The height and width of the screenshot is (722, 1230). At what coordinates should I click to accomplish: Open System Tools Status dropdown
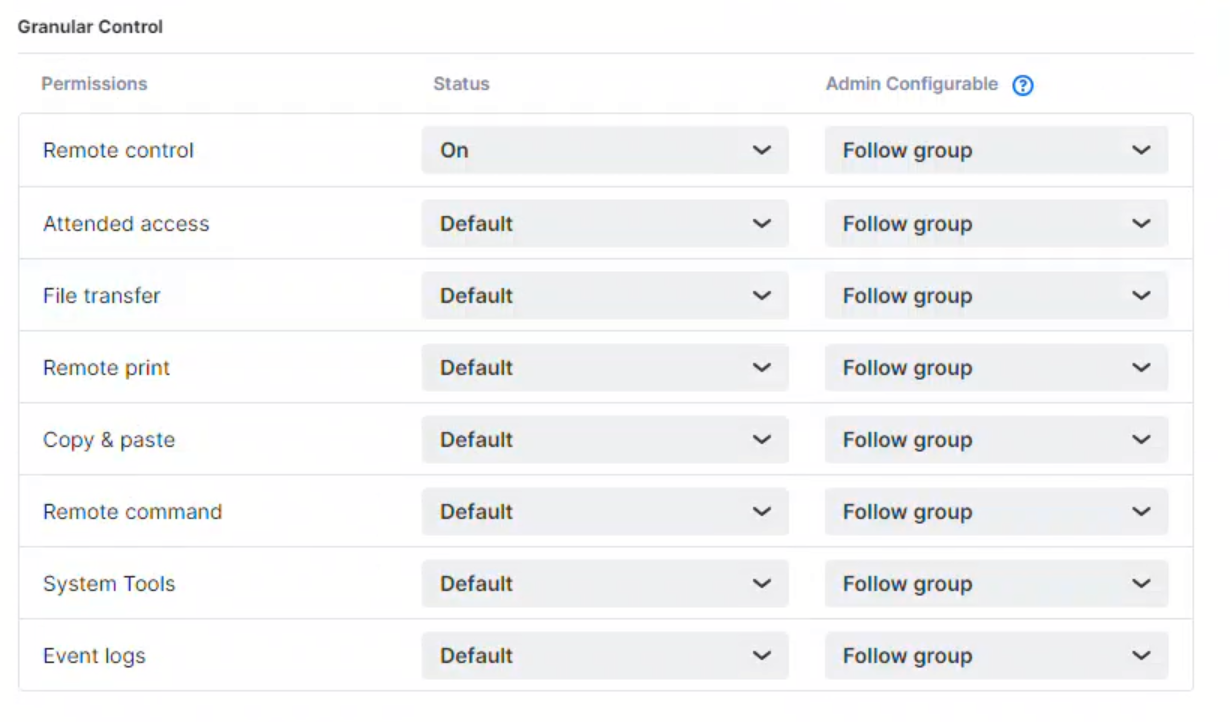pyautogui.click(x=605, y=584)
